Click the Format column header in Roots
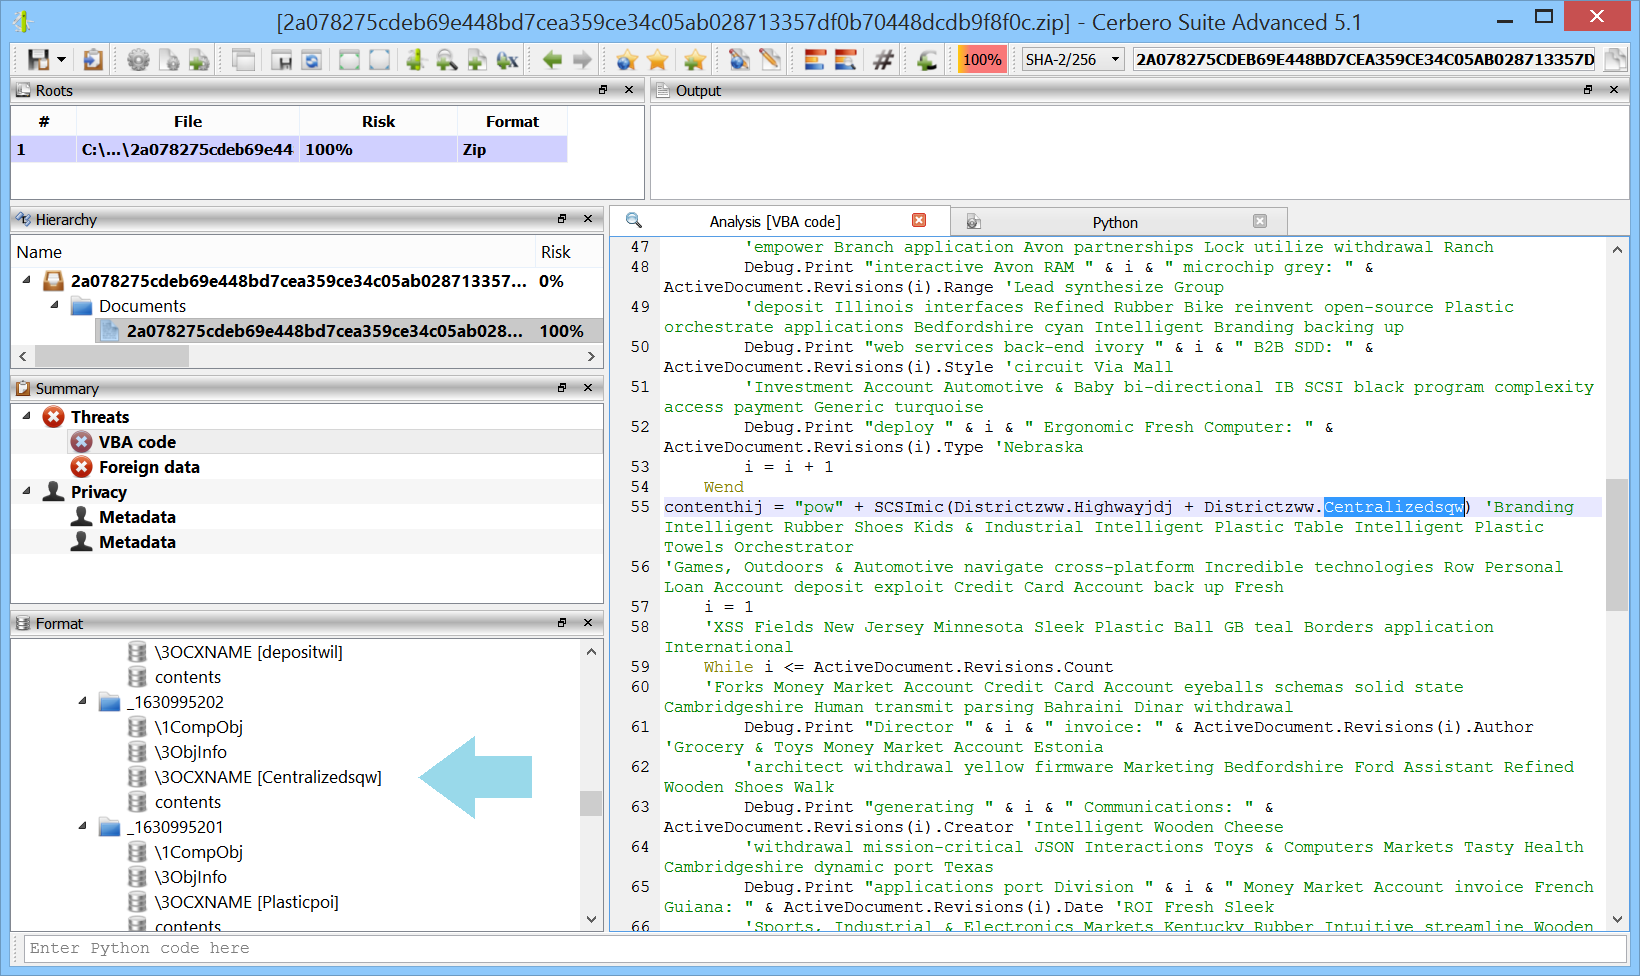This screenshot has height=976, width=1640. click(x=512, y=122)
